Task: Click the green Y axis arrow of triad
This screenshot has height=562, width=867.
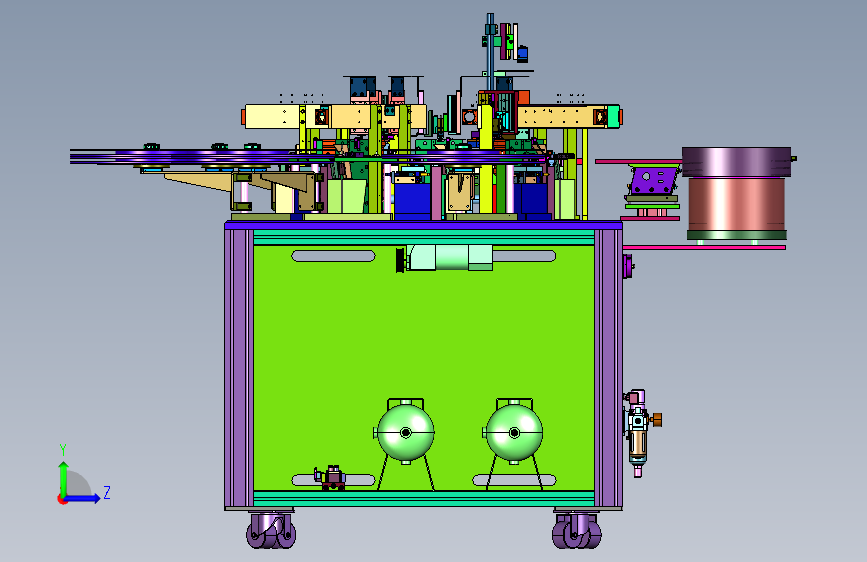Action: pyautogui.click(x=64, y=478)
